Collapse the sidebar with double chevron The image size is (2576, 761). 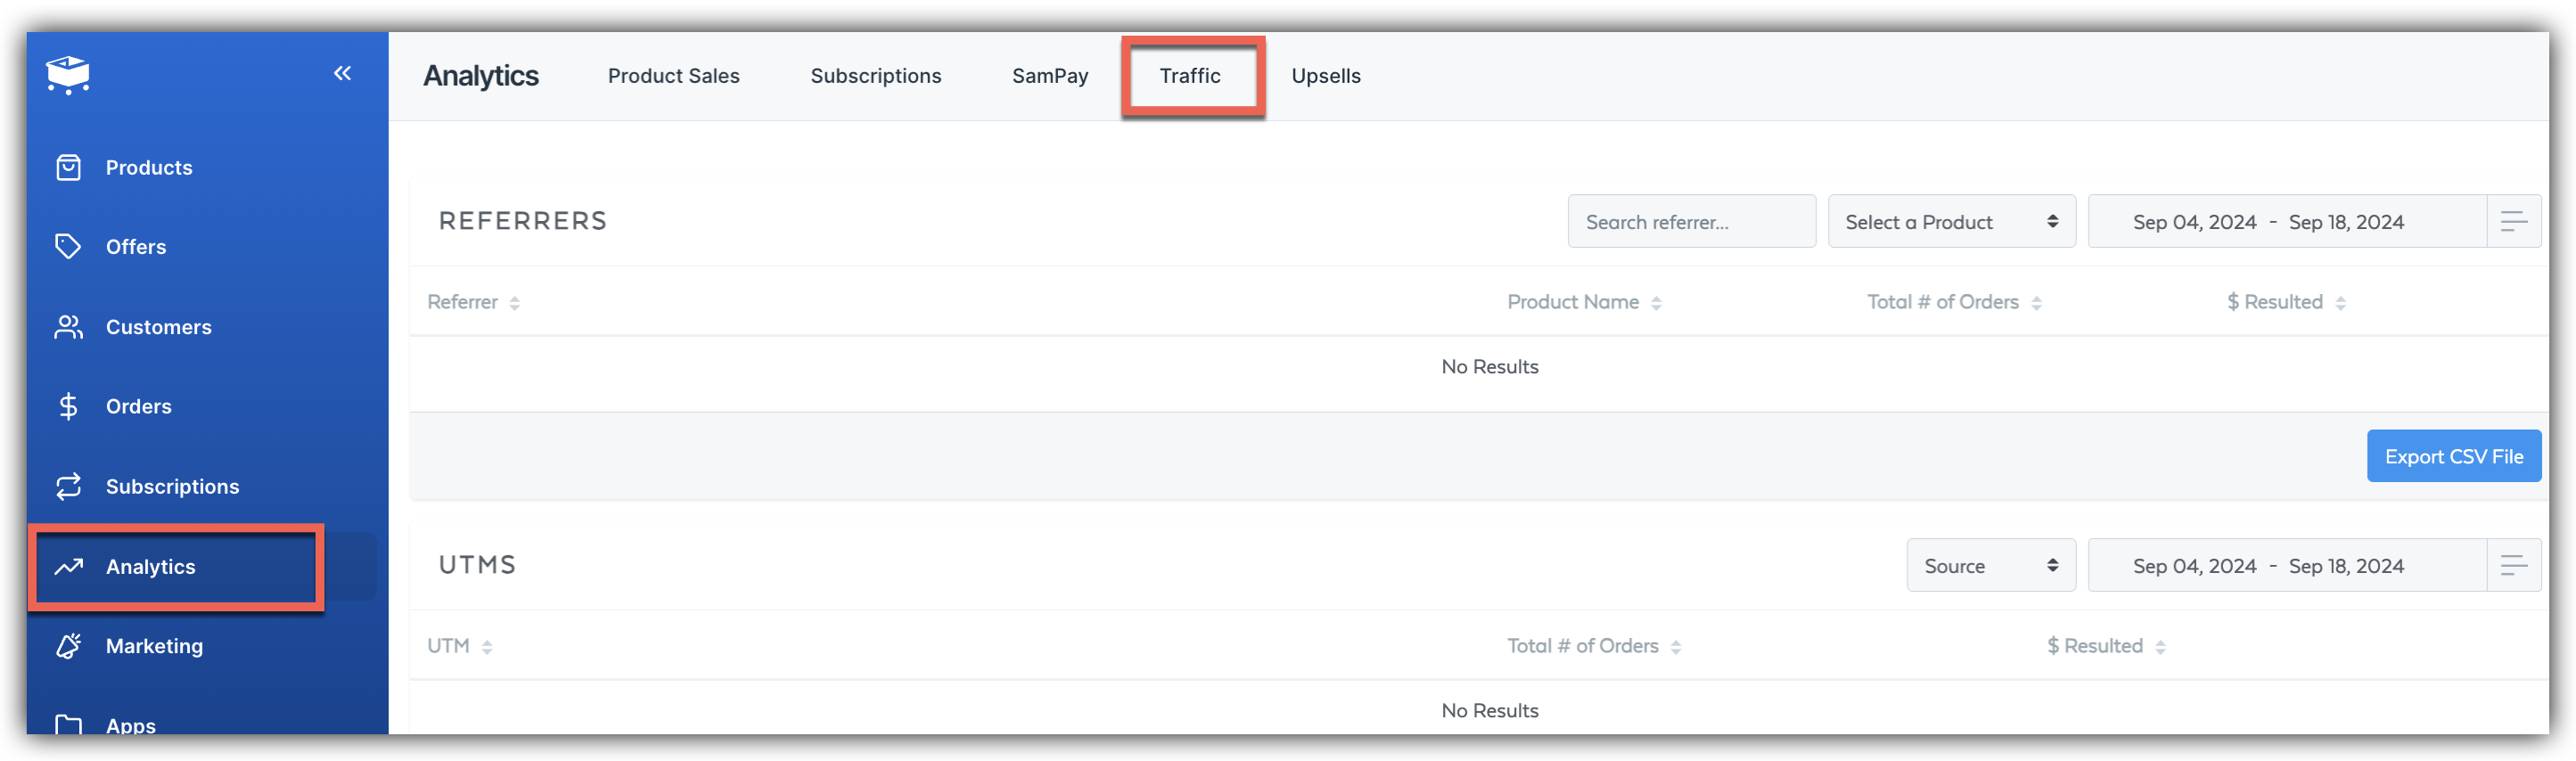coord(342,73)
